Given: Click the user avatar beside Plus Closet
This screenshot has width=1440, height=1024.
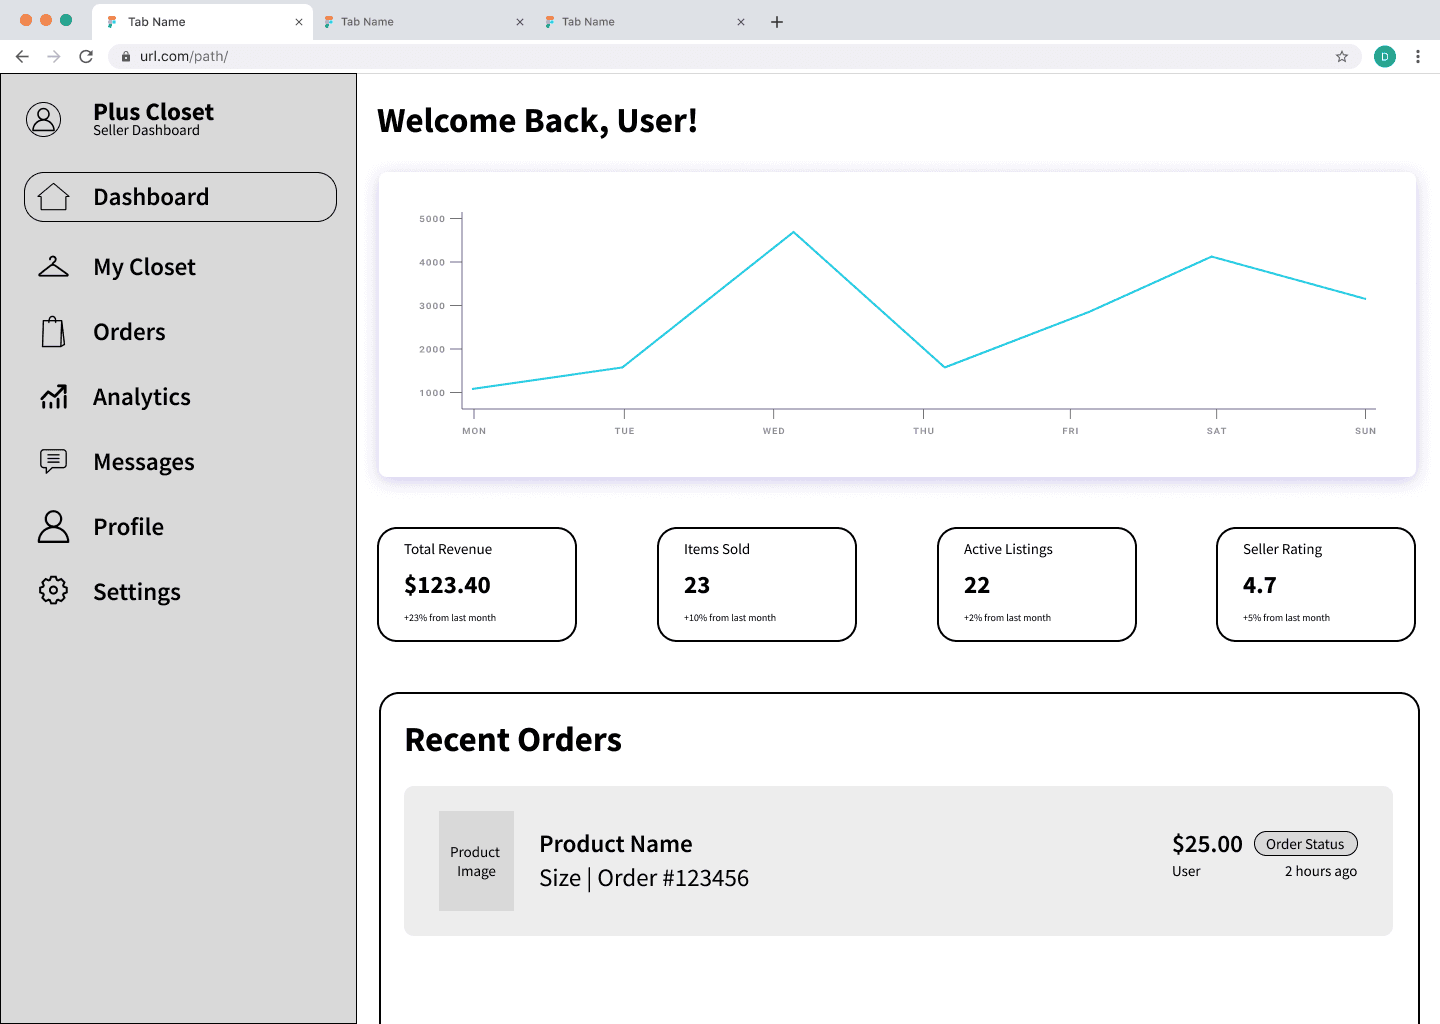Looking at the screenshot, I should point(43,119).
